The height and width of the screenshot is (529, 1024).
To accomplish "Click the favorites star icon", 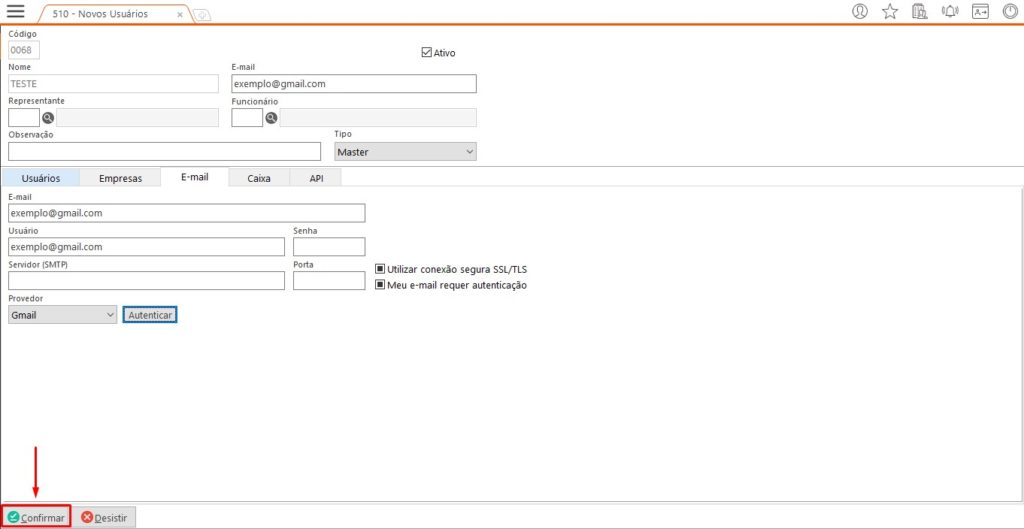I will click(x=890, y=12).
